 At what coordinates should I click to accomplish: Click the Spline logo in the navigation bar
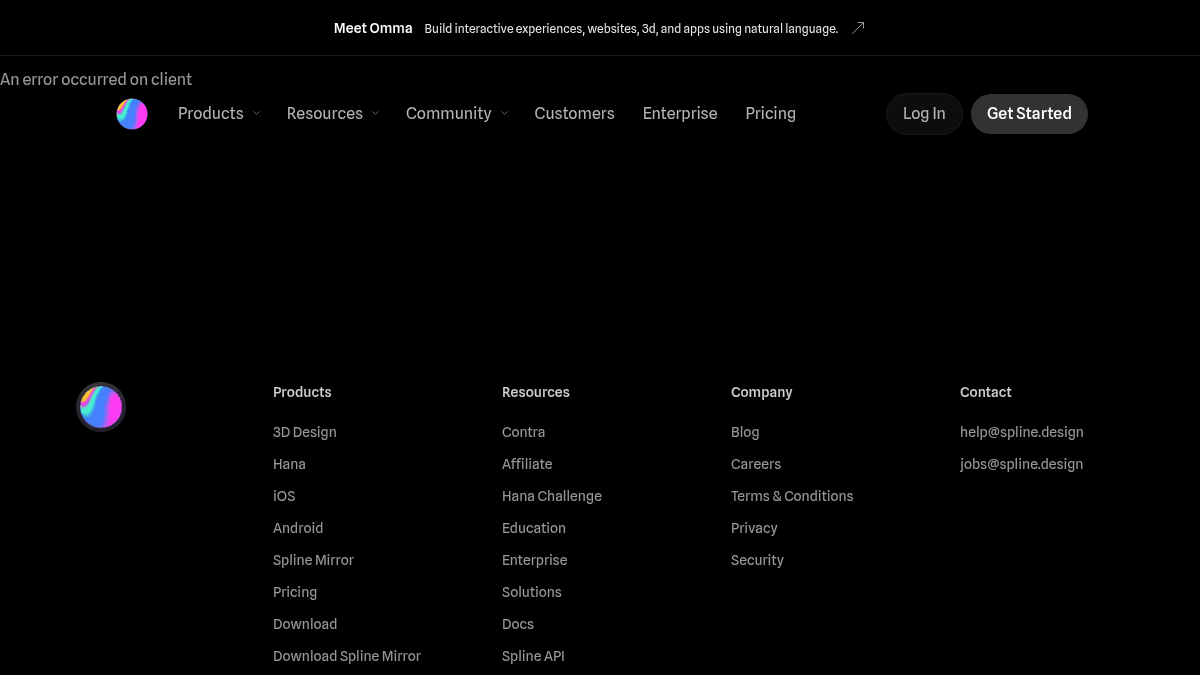coord(132,114)
